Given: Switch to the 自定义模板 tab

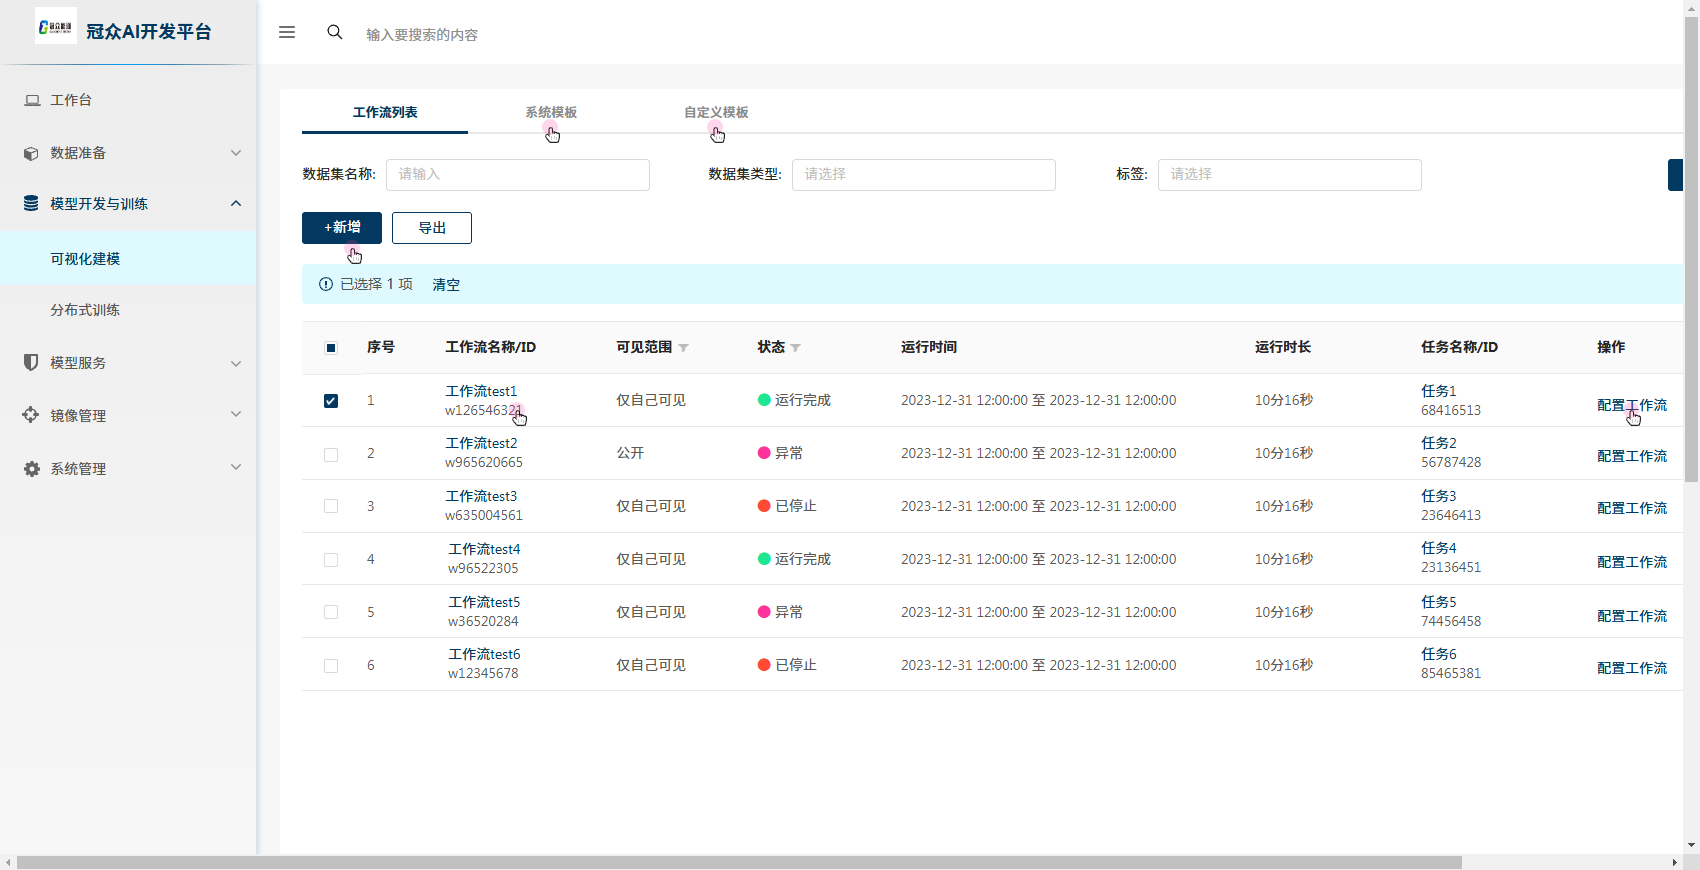Looking at the screenshot, I should click(x=716, y=112).
